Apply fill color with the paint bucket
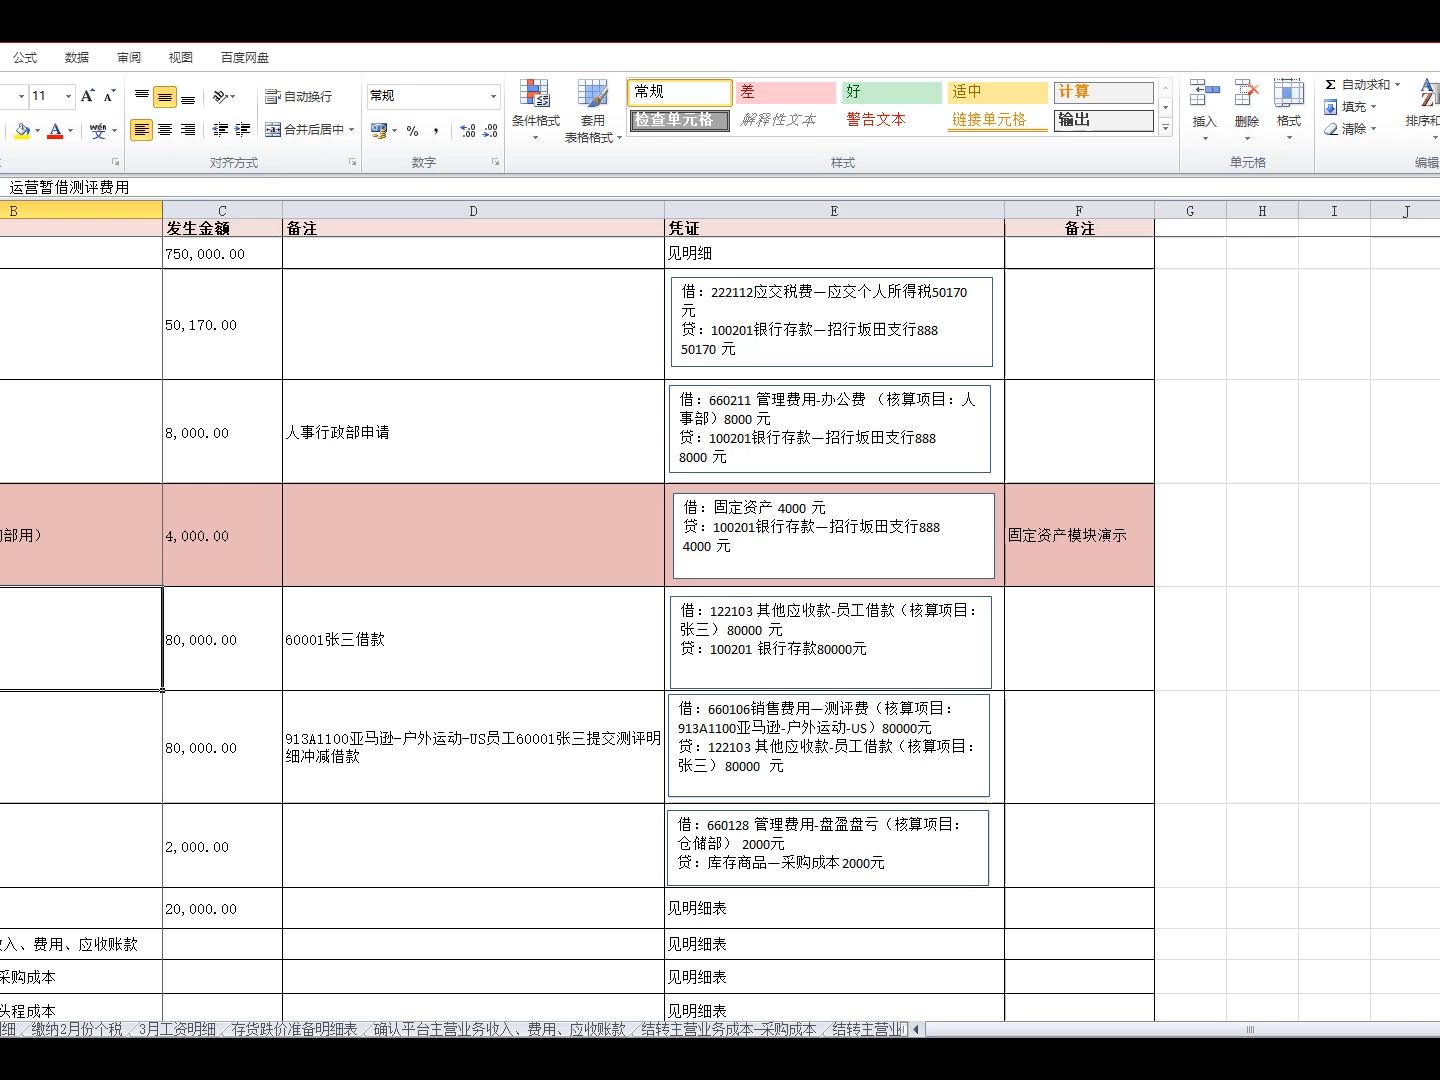Viewport: 1440px width, 1080px height. [22, 130]
